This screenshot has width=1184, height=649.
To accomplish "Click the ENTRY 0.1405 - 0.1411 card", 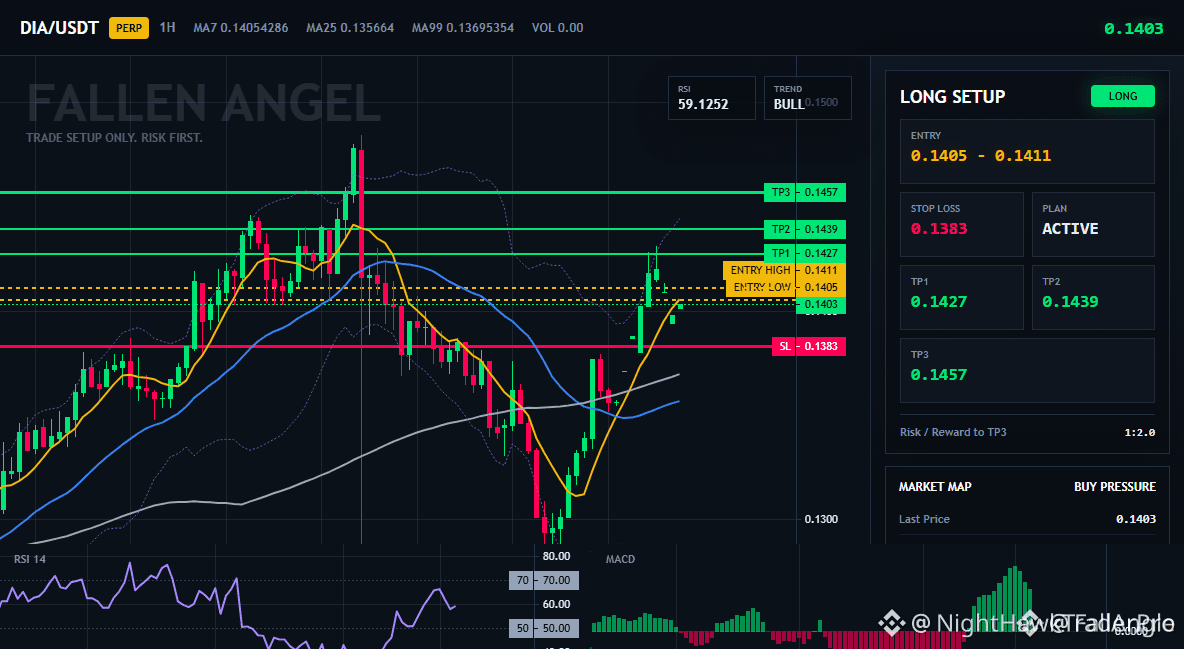I will [1027, 151].
